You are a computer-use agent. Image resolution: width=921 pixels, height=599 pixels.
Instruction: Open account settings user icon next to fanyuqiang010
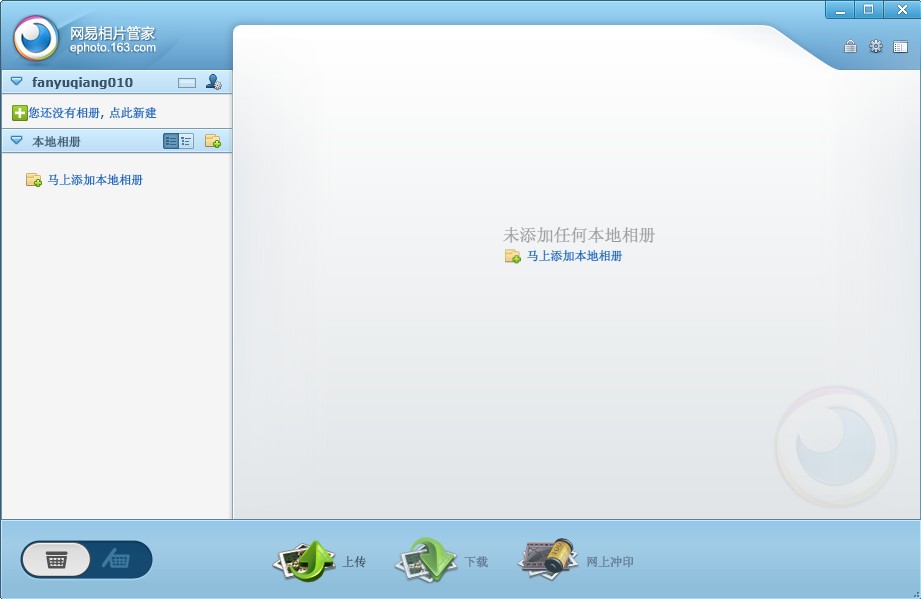[213, 82]
